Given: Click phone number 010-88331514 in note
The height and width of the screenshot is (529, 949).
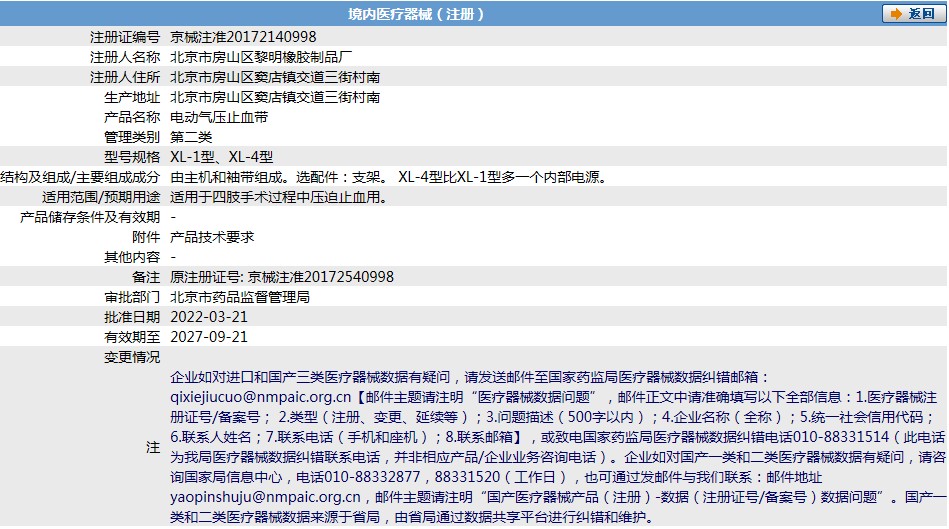Looking at the screenshot, I should [x=841, y=437].
